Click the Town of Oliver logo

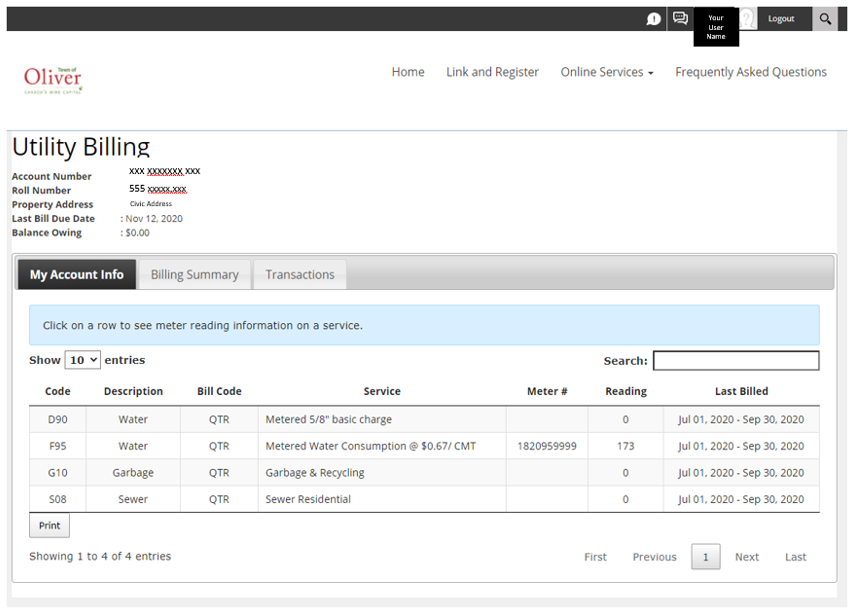pyautogui.click(x=53, y=79)
